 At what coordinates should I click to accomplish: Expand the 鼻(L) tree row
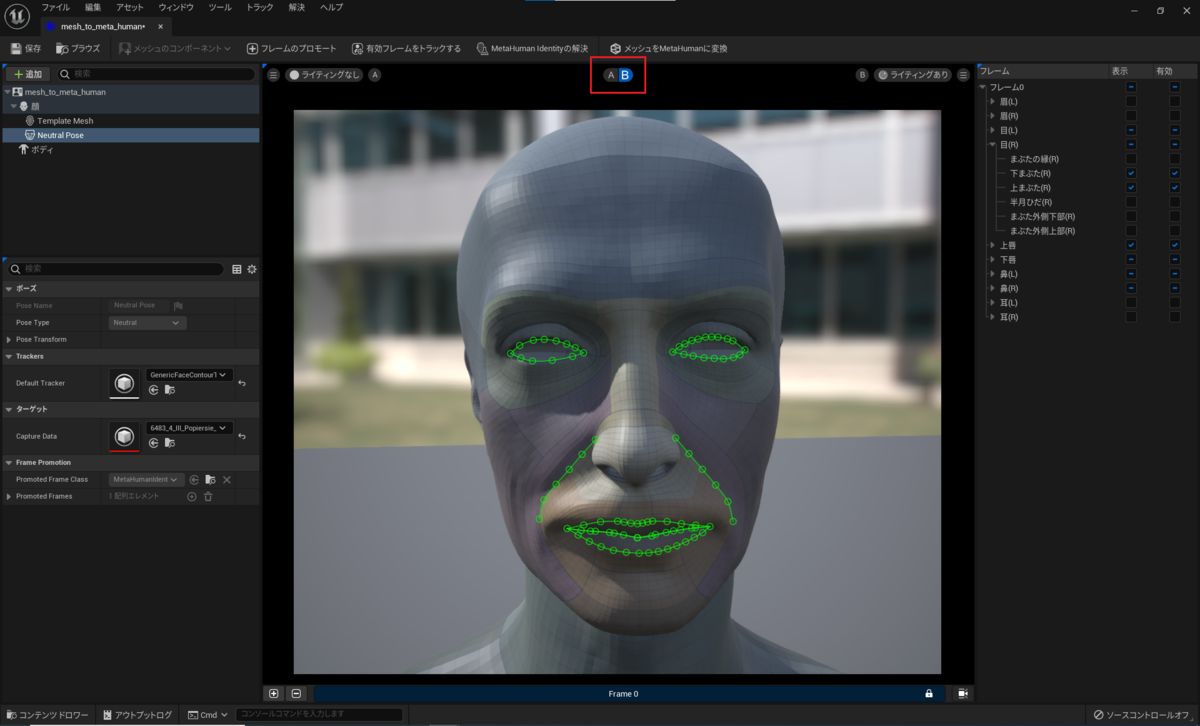coord(993,274)
